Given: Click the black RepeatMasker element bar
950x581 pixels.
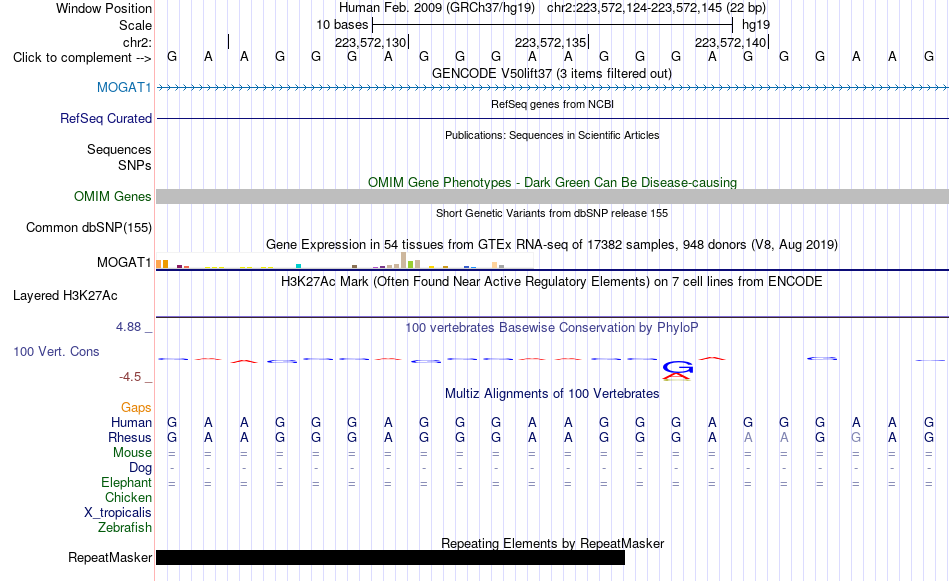Looking at the screenshot, I should pyautogui.click(x=390, y=557).
